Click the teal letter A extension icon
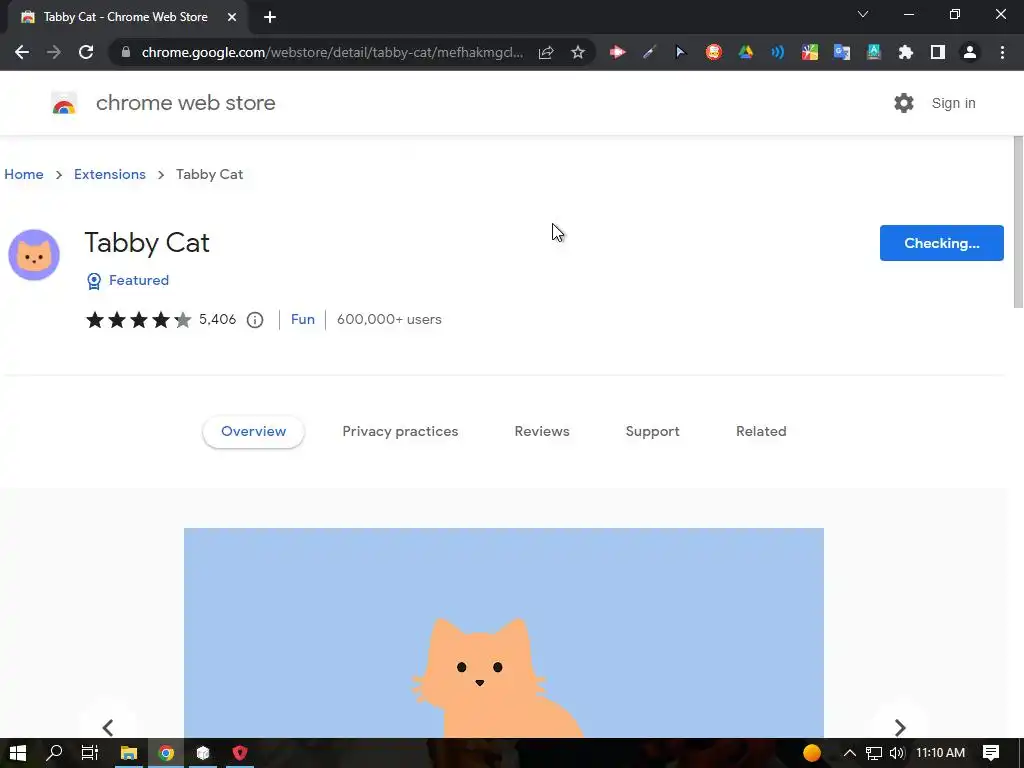Image resolution: width=1024 pixels, height=768 pixels. tap(874, 52)
